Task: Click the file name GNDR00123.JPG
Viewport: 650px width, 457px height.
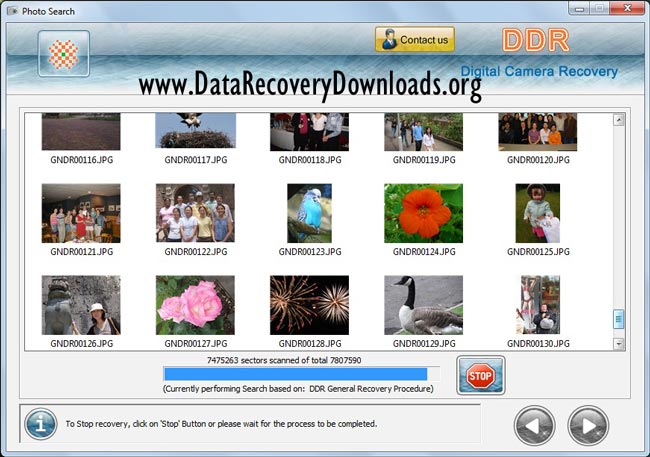Action: tap(310, 252)
